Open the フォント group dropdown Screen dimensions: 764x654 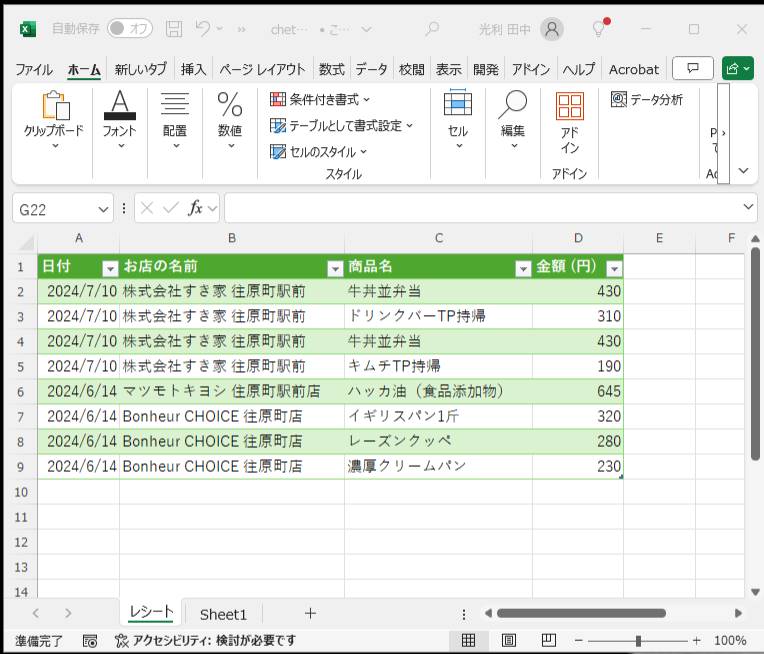click(120, 119)
